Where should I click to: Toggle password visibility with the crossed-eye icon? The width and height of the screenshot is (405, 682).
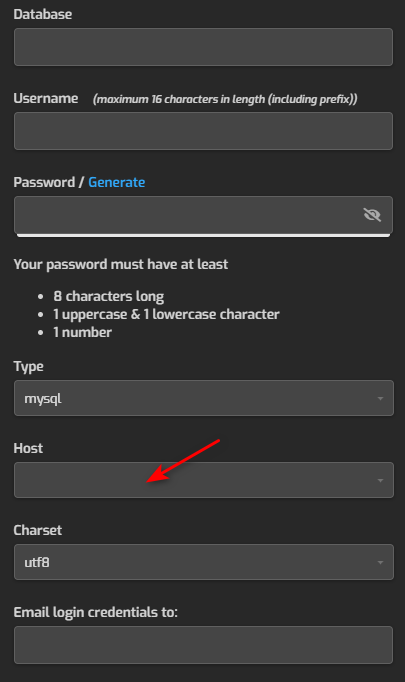(372, 215)
